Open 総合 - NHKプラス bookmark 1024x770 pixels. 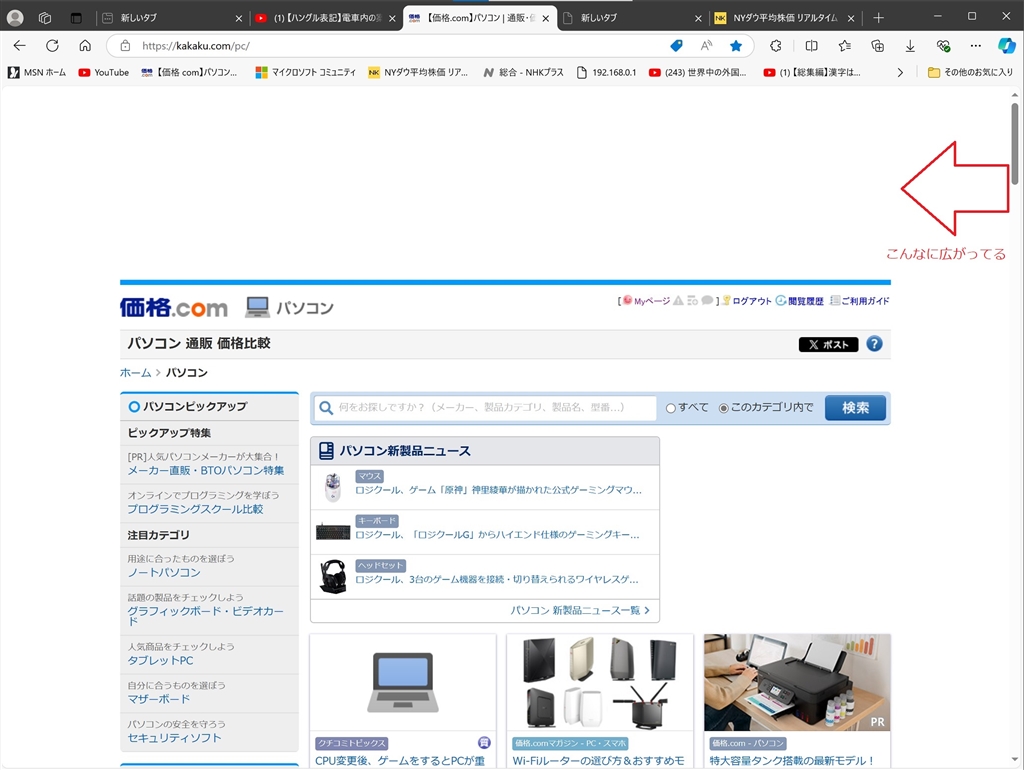523,72
